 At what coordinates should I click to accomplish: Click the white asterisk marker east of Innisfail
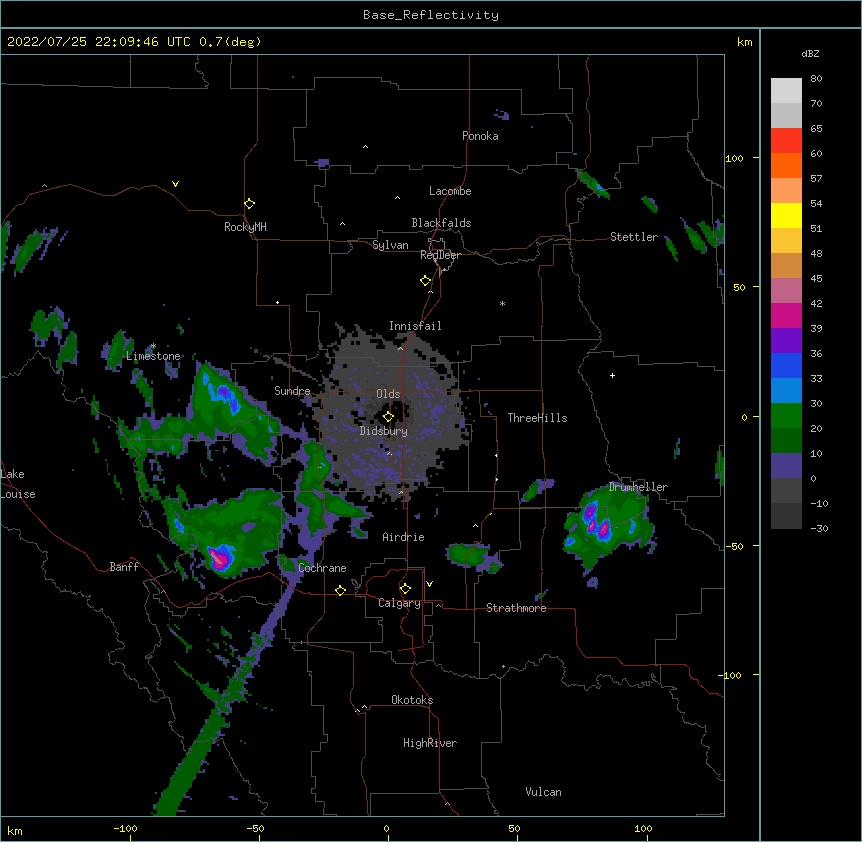point(502,303)
